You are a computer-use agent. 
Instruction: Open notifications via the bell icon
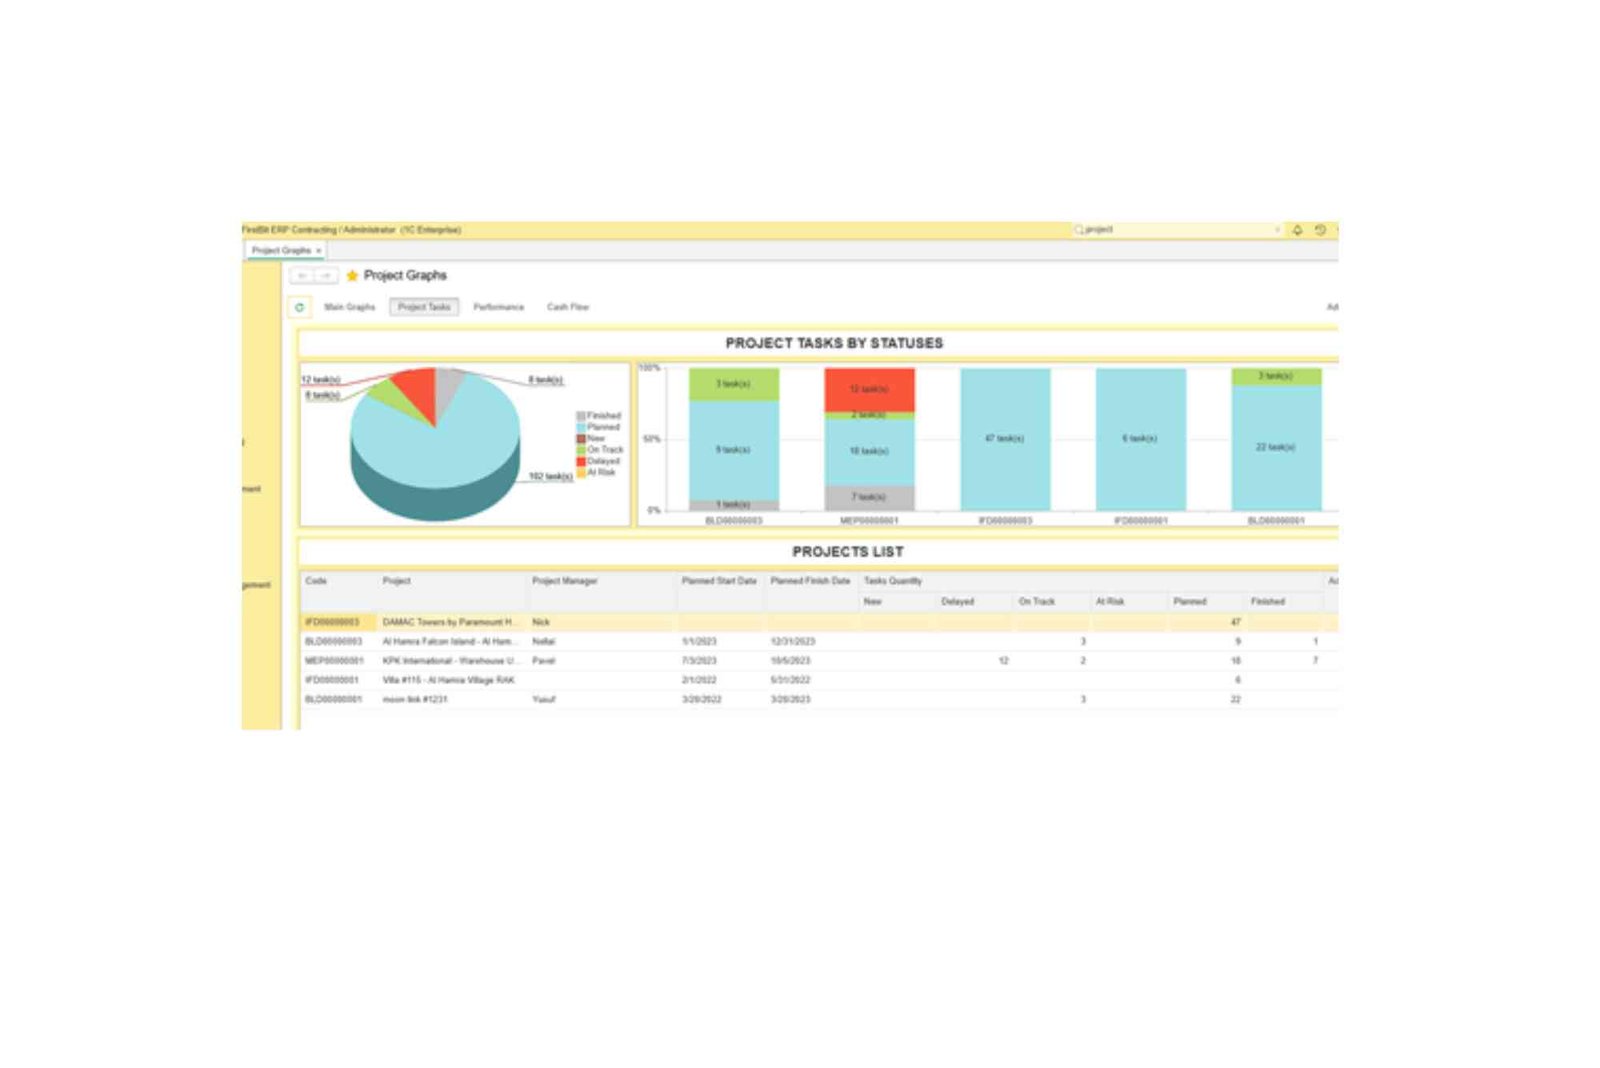point(1297,229)
